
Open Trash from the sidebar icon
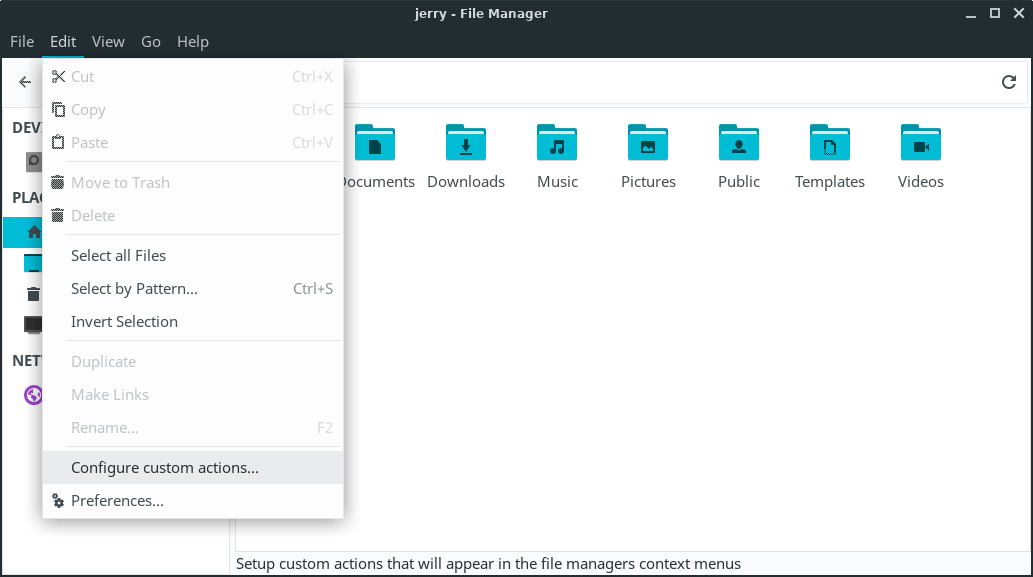click(x=33, y=293)
